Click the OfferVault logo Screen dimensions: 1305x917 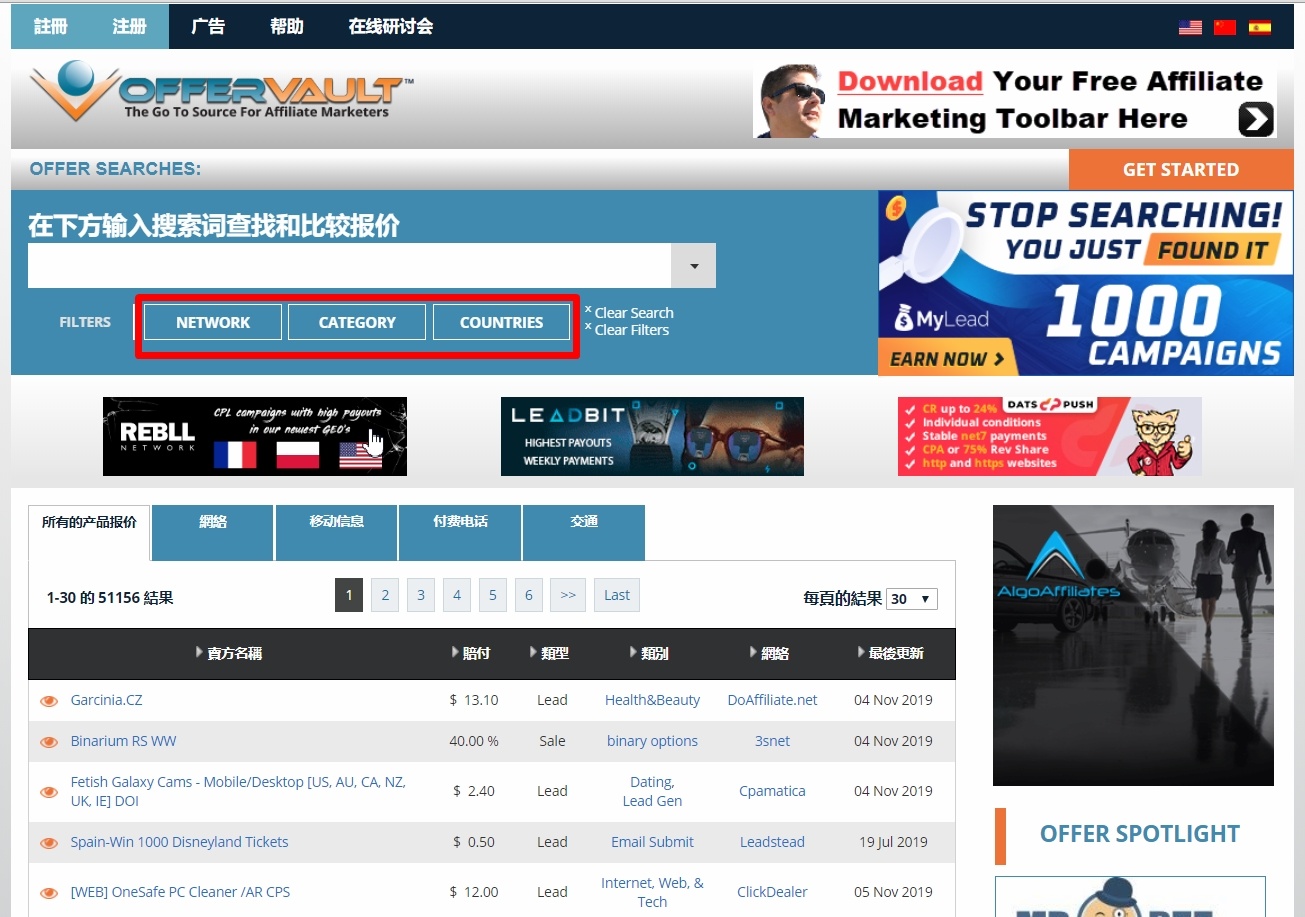(x=220, y=92)
